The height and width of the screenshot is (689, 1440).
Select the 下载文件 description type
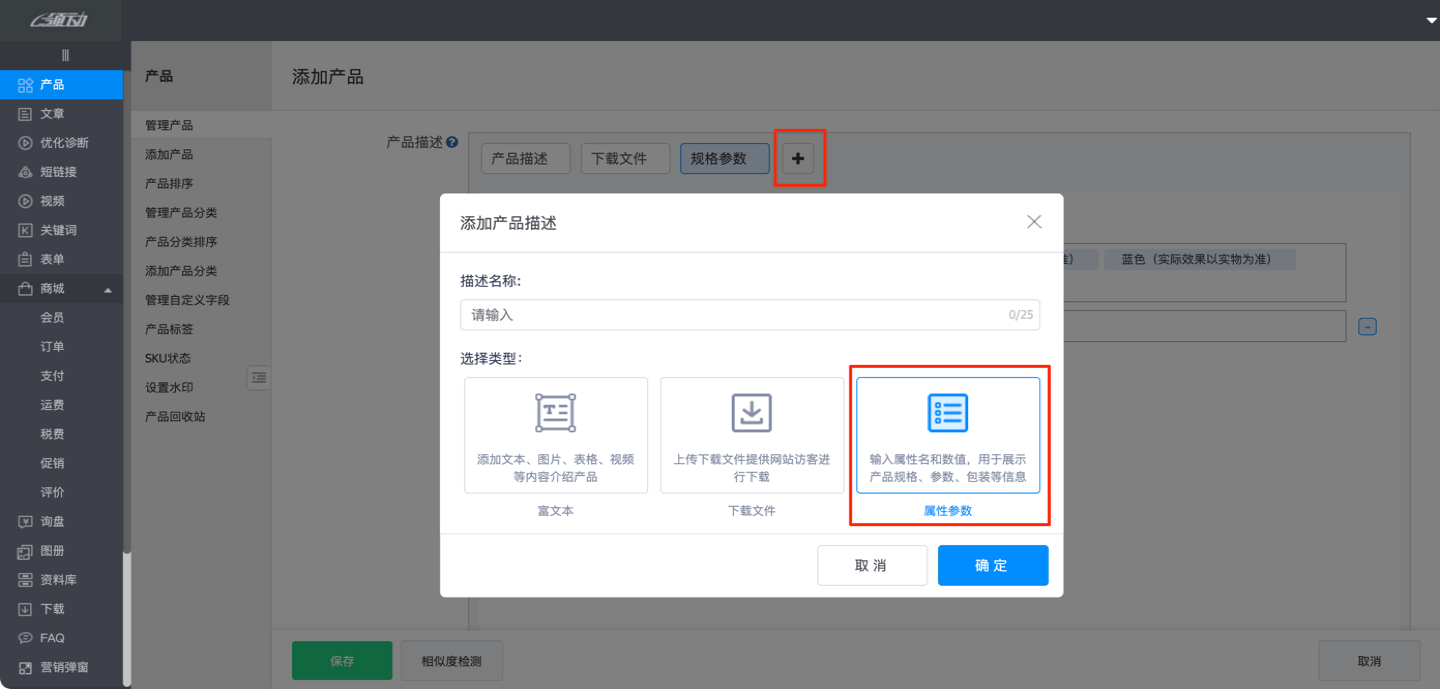click(x=751, y=435)
